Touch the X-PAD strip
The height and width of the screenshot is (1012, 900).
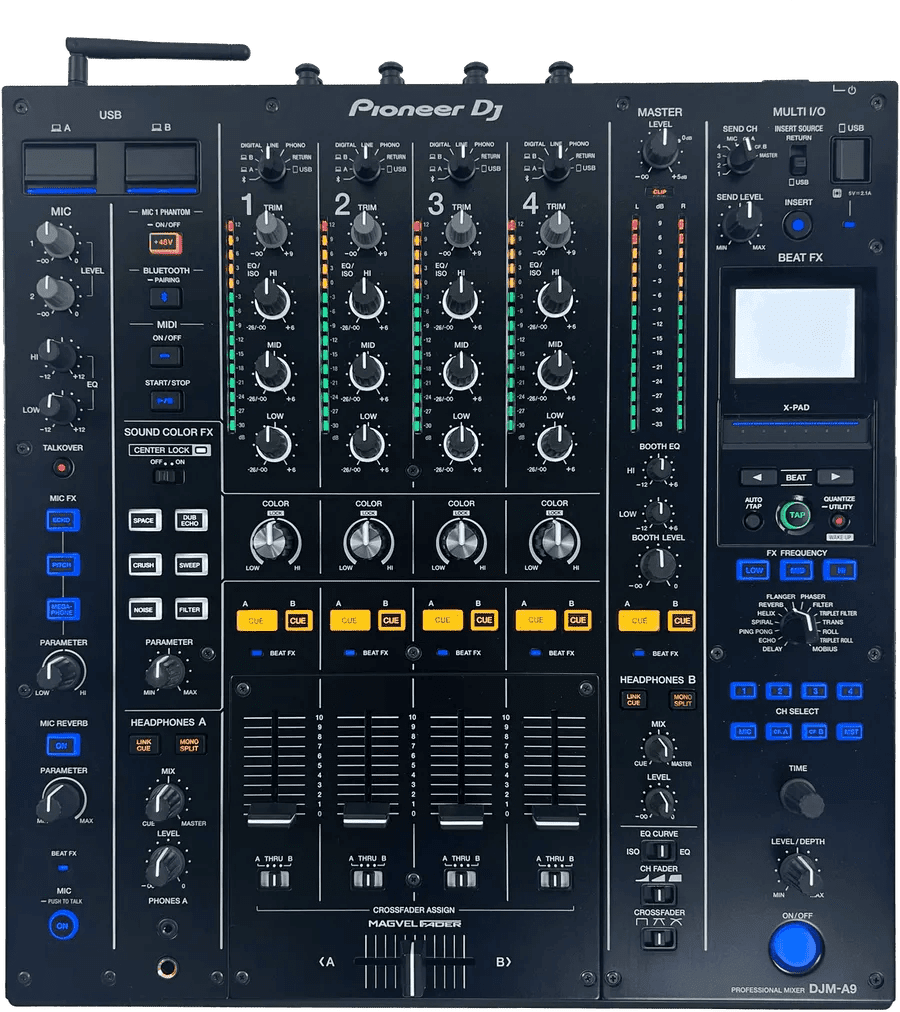[795, 430]
